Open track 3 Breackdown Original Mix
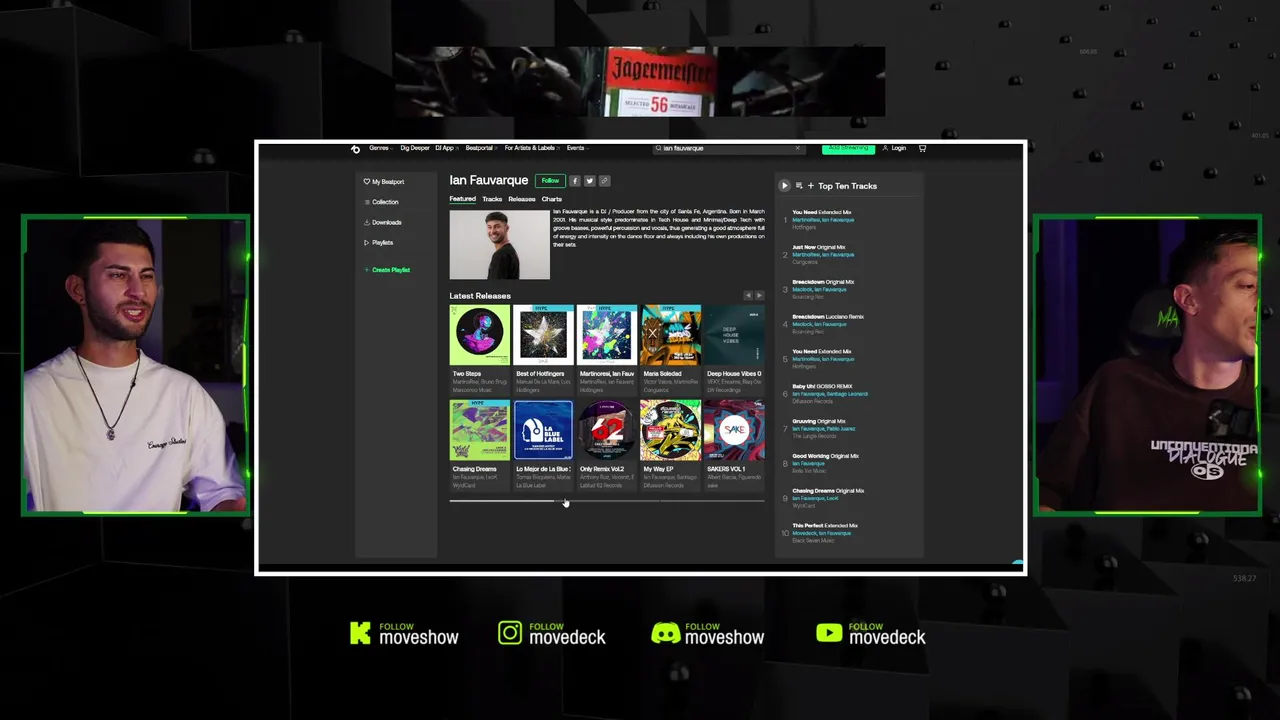The image size is (1280, 720). pyautogui.click(x=823, y=282)
